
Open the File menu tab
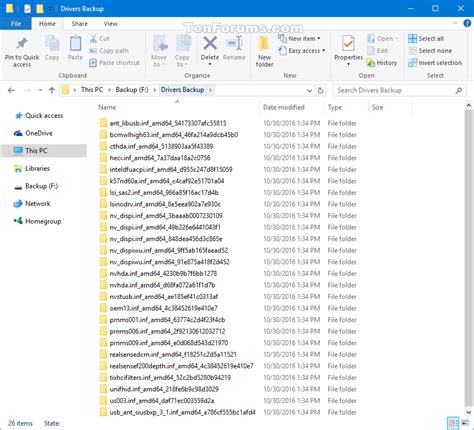16,24
